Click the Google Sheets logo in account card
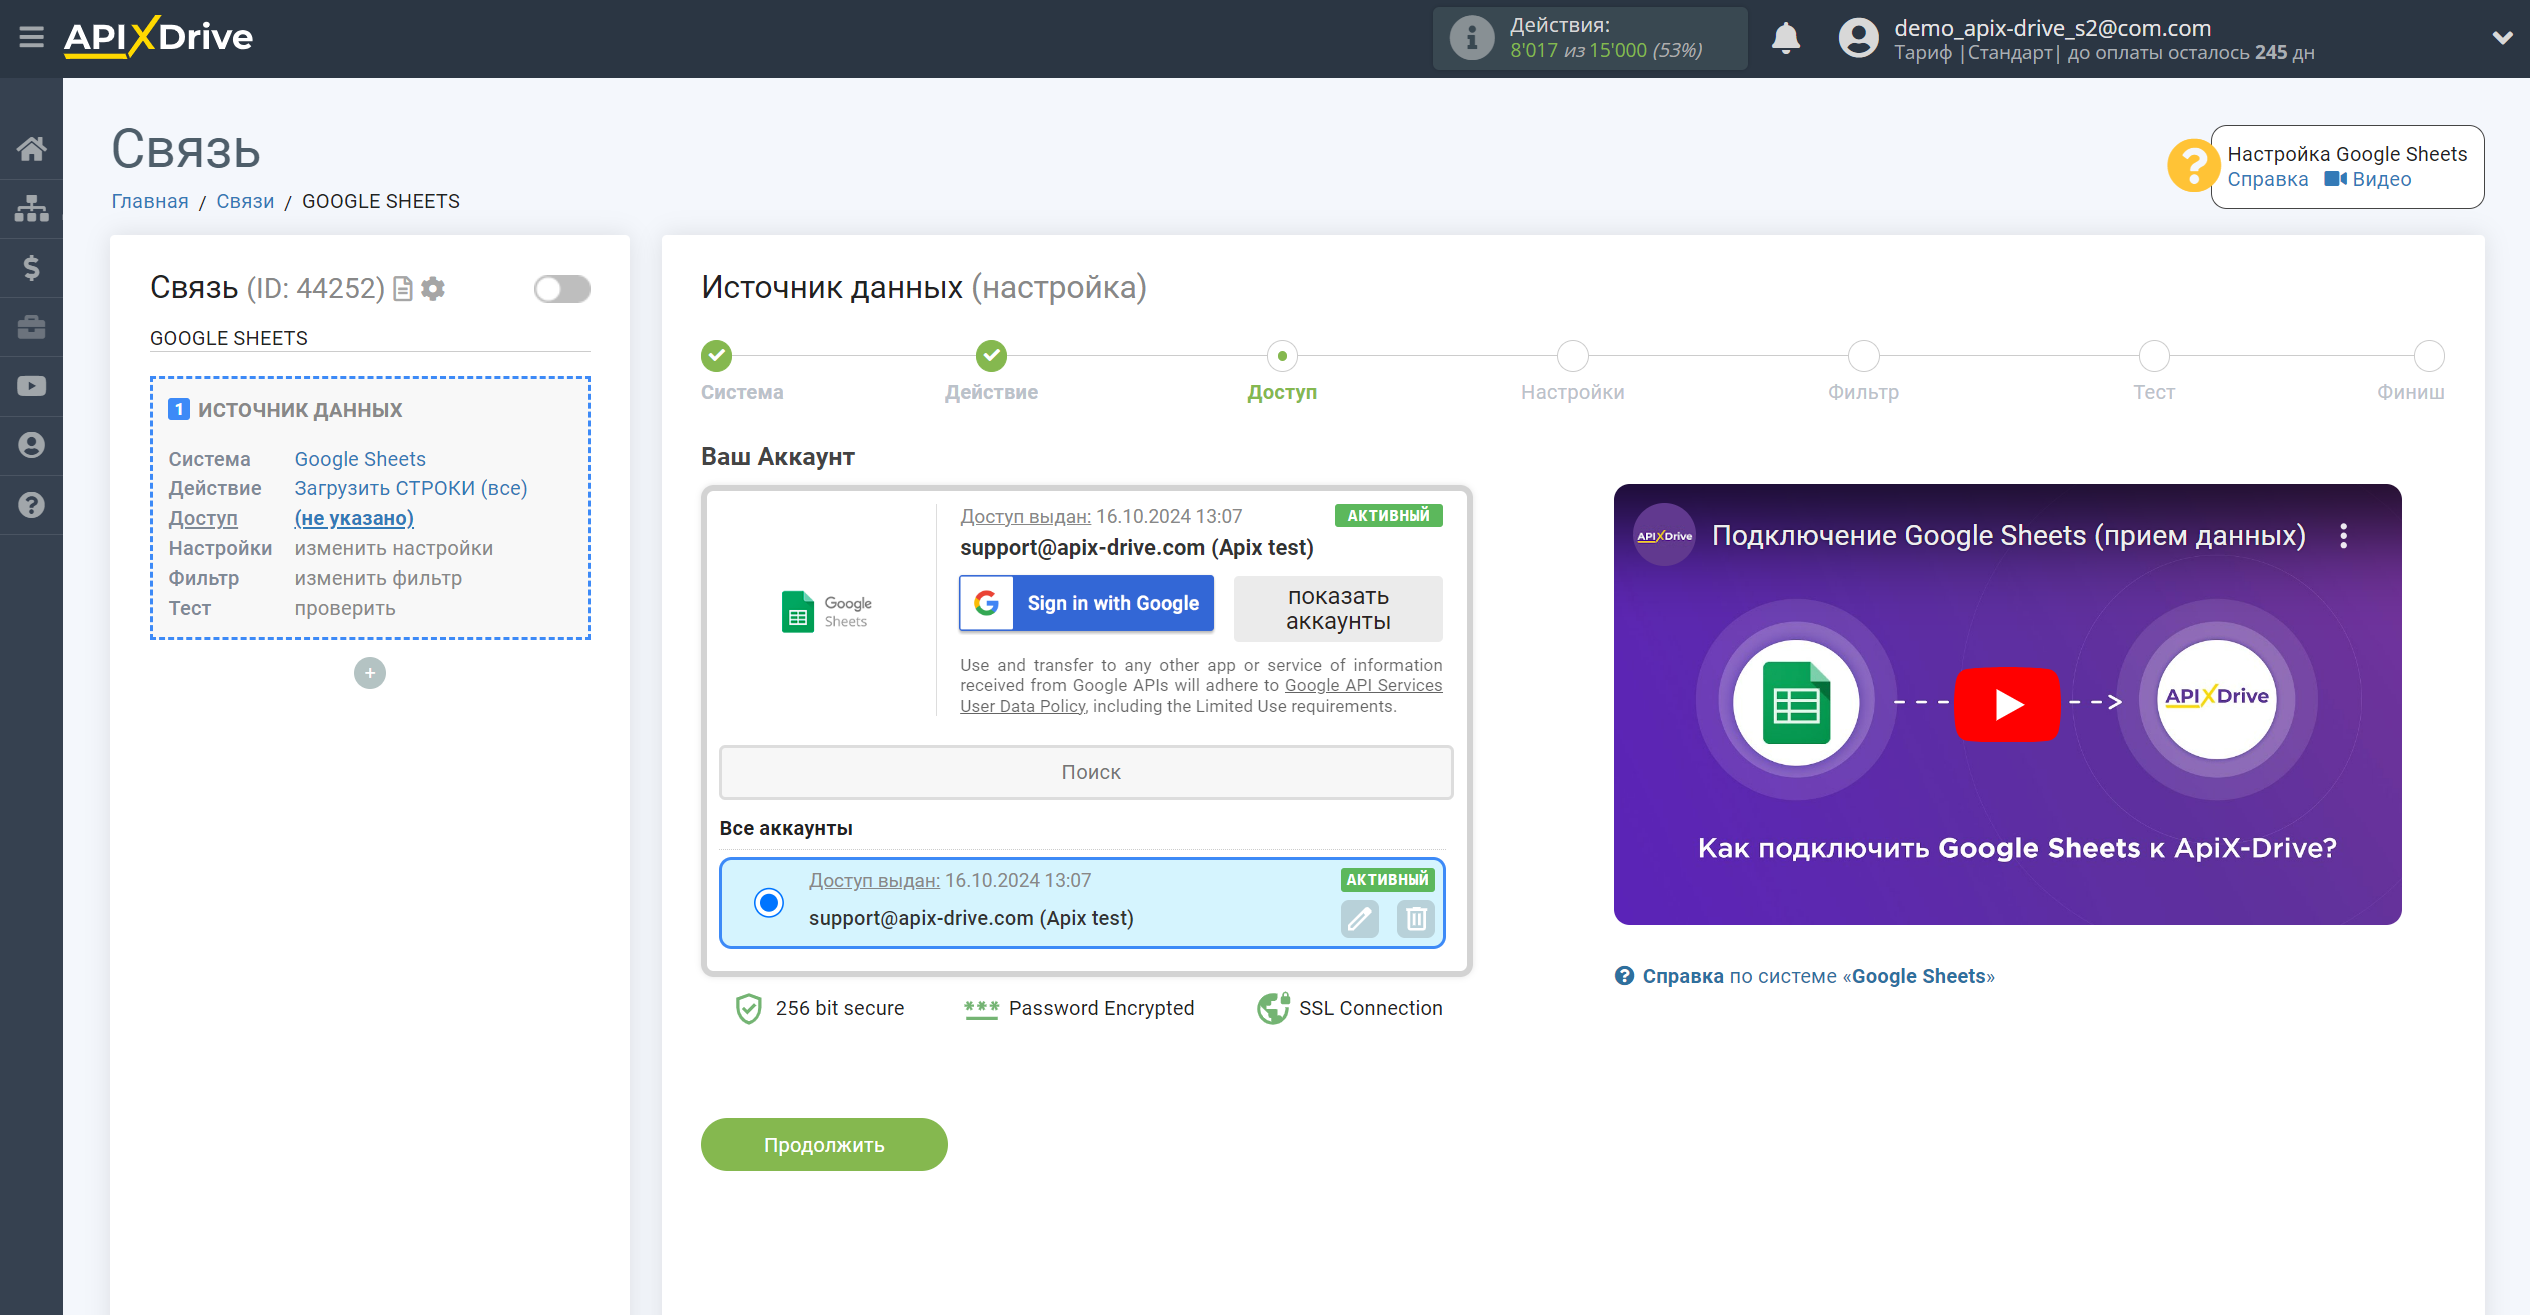2530x1315 pixels. [x=826, y=612]
